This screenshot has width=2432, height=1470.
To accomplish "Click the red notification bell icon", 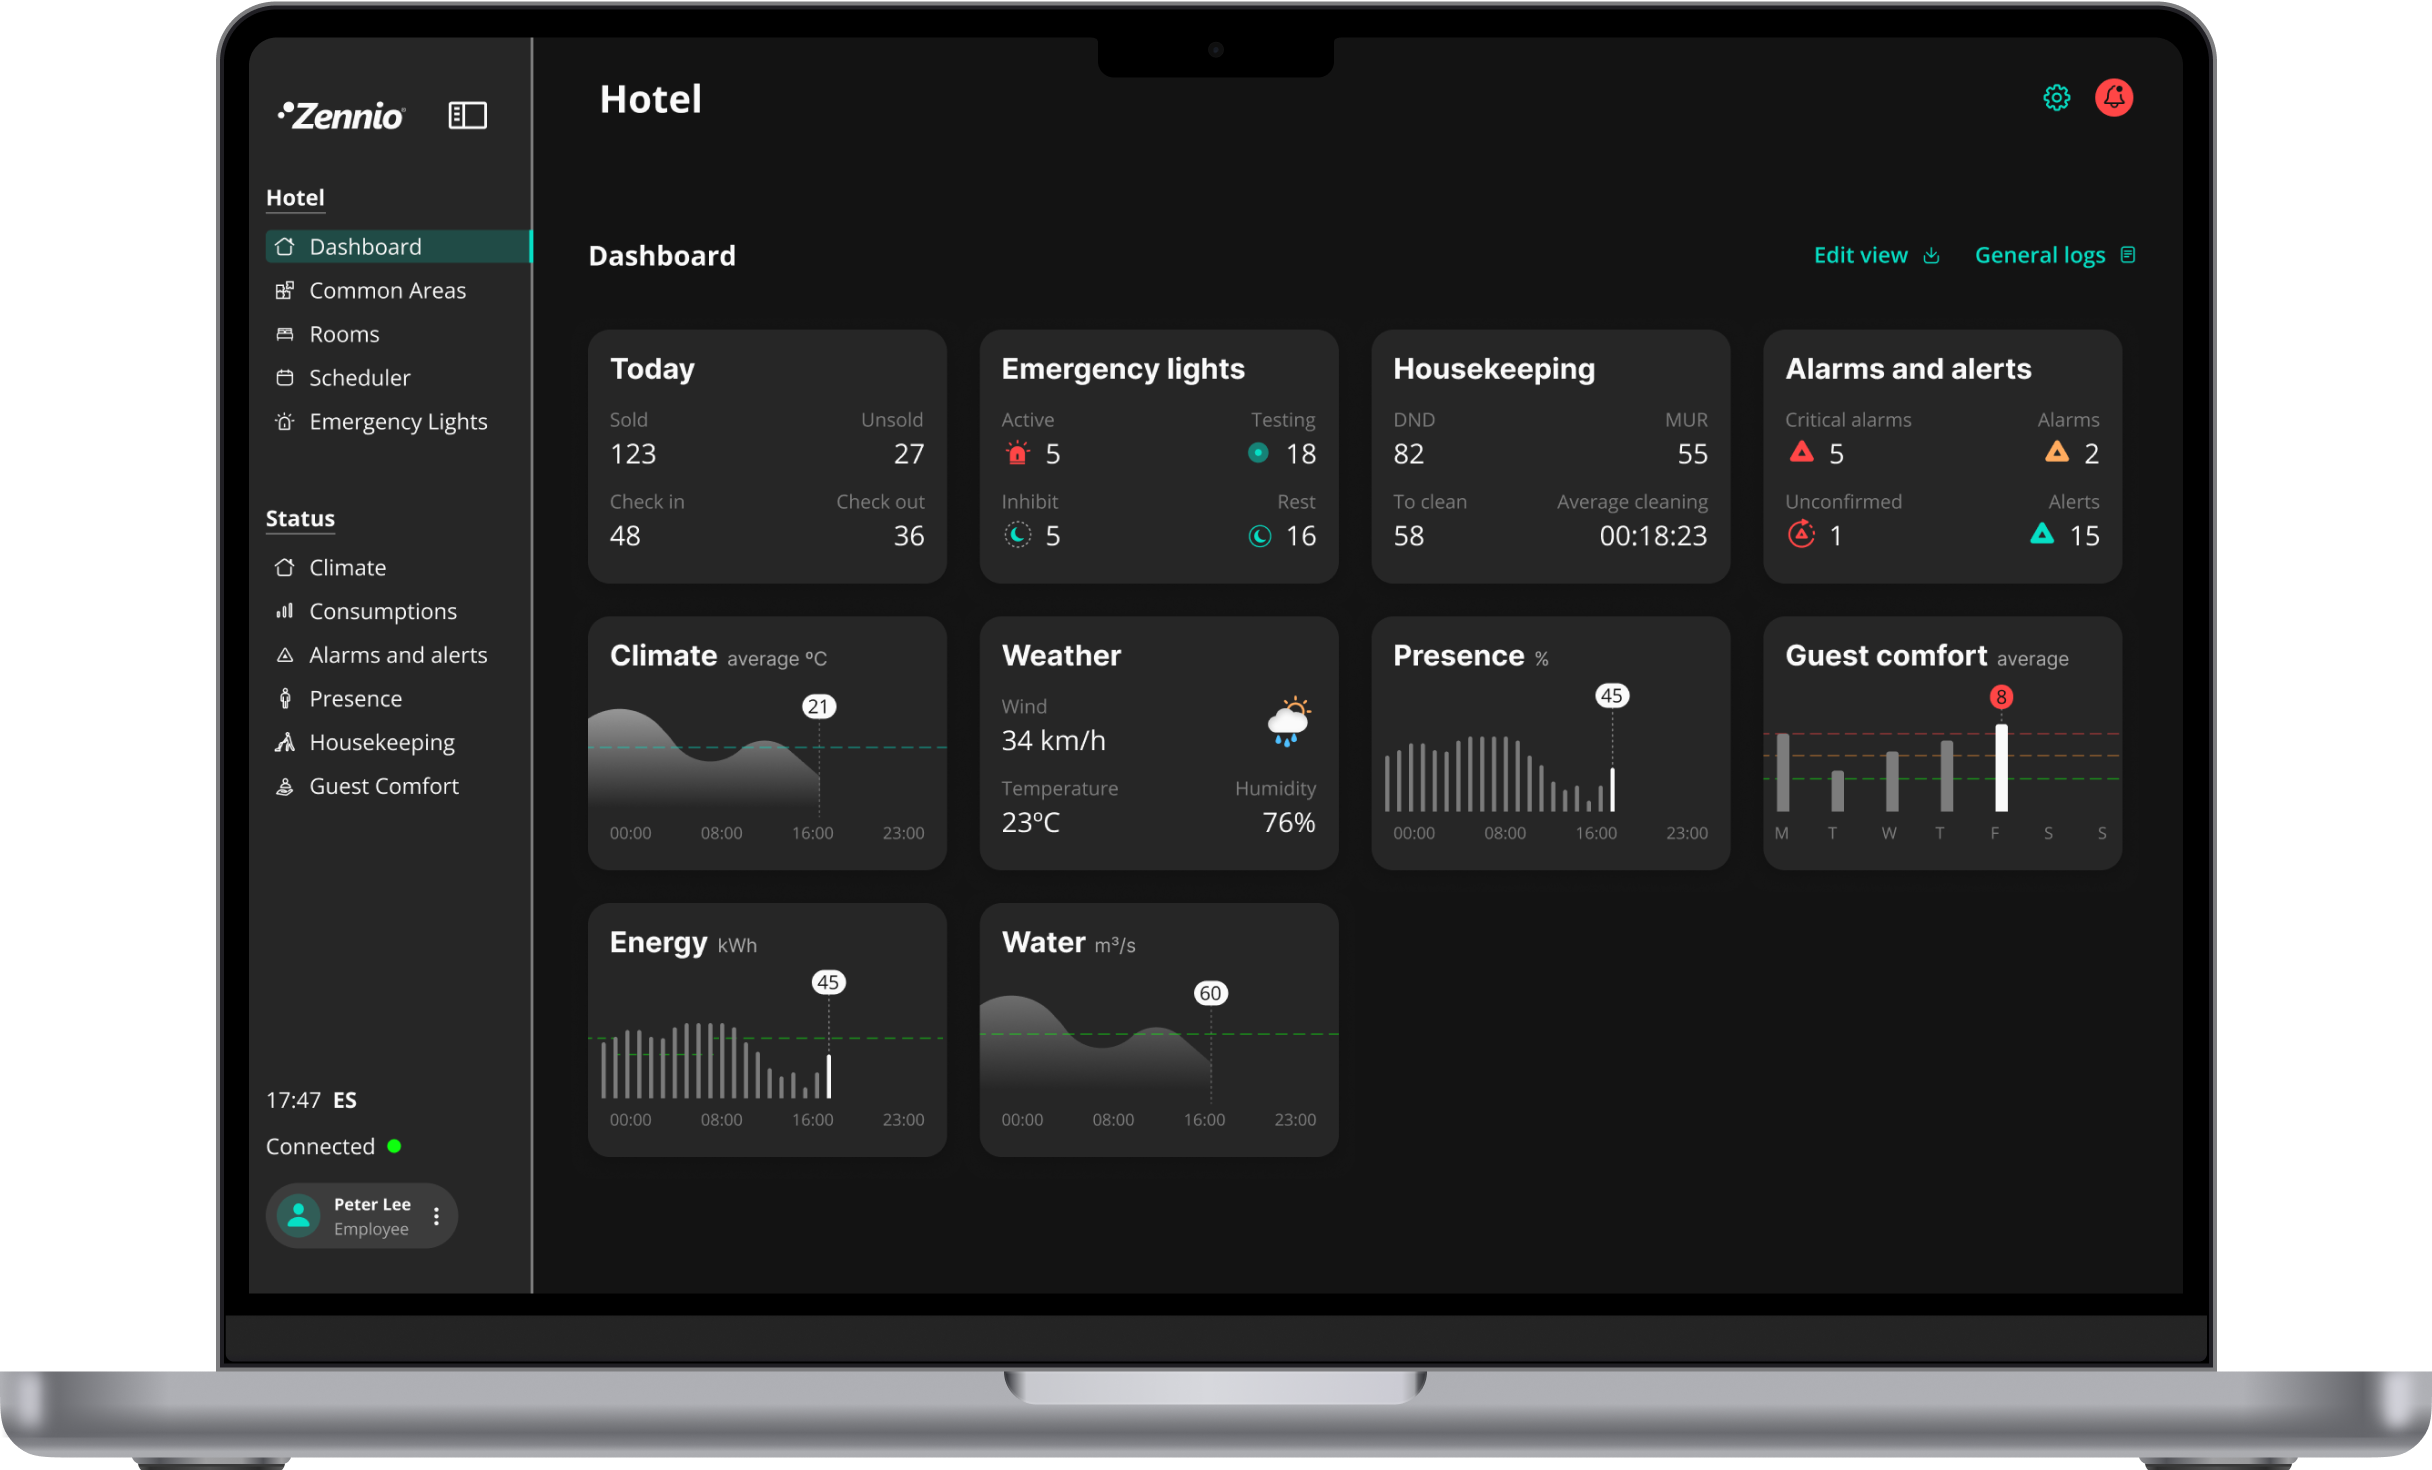I will click(x=2113, y=98).
